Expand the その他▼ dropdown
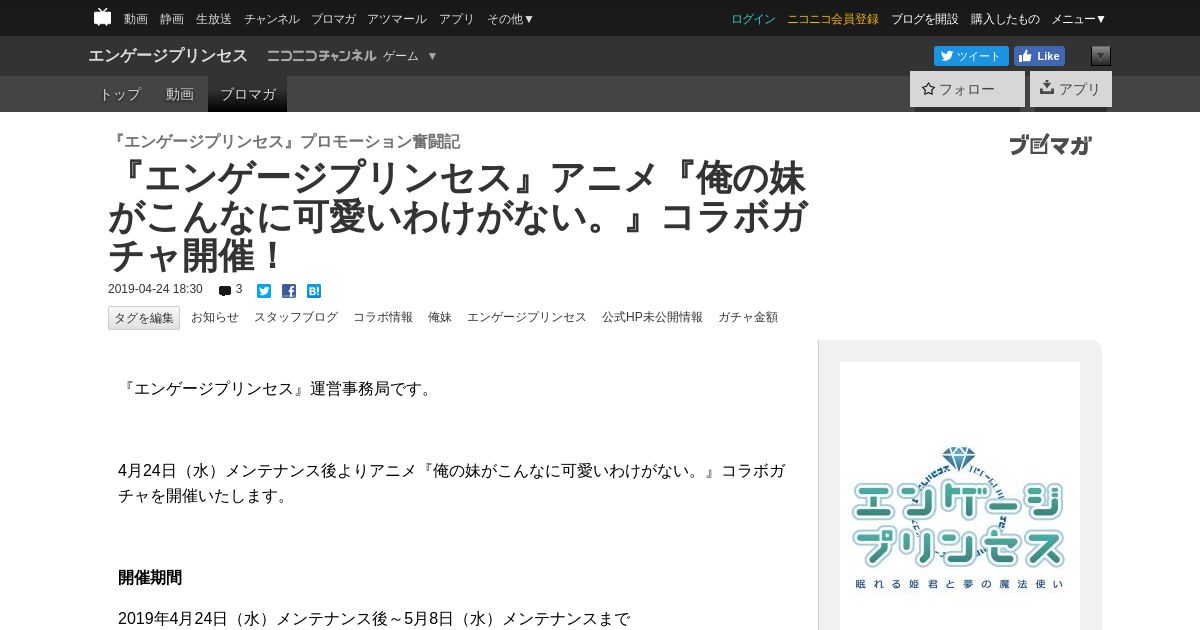Image resolution: width=1200 pixels, height=630 pixels. [x=511, y=19]
